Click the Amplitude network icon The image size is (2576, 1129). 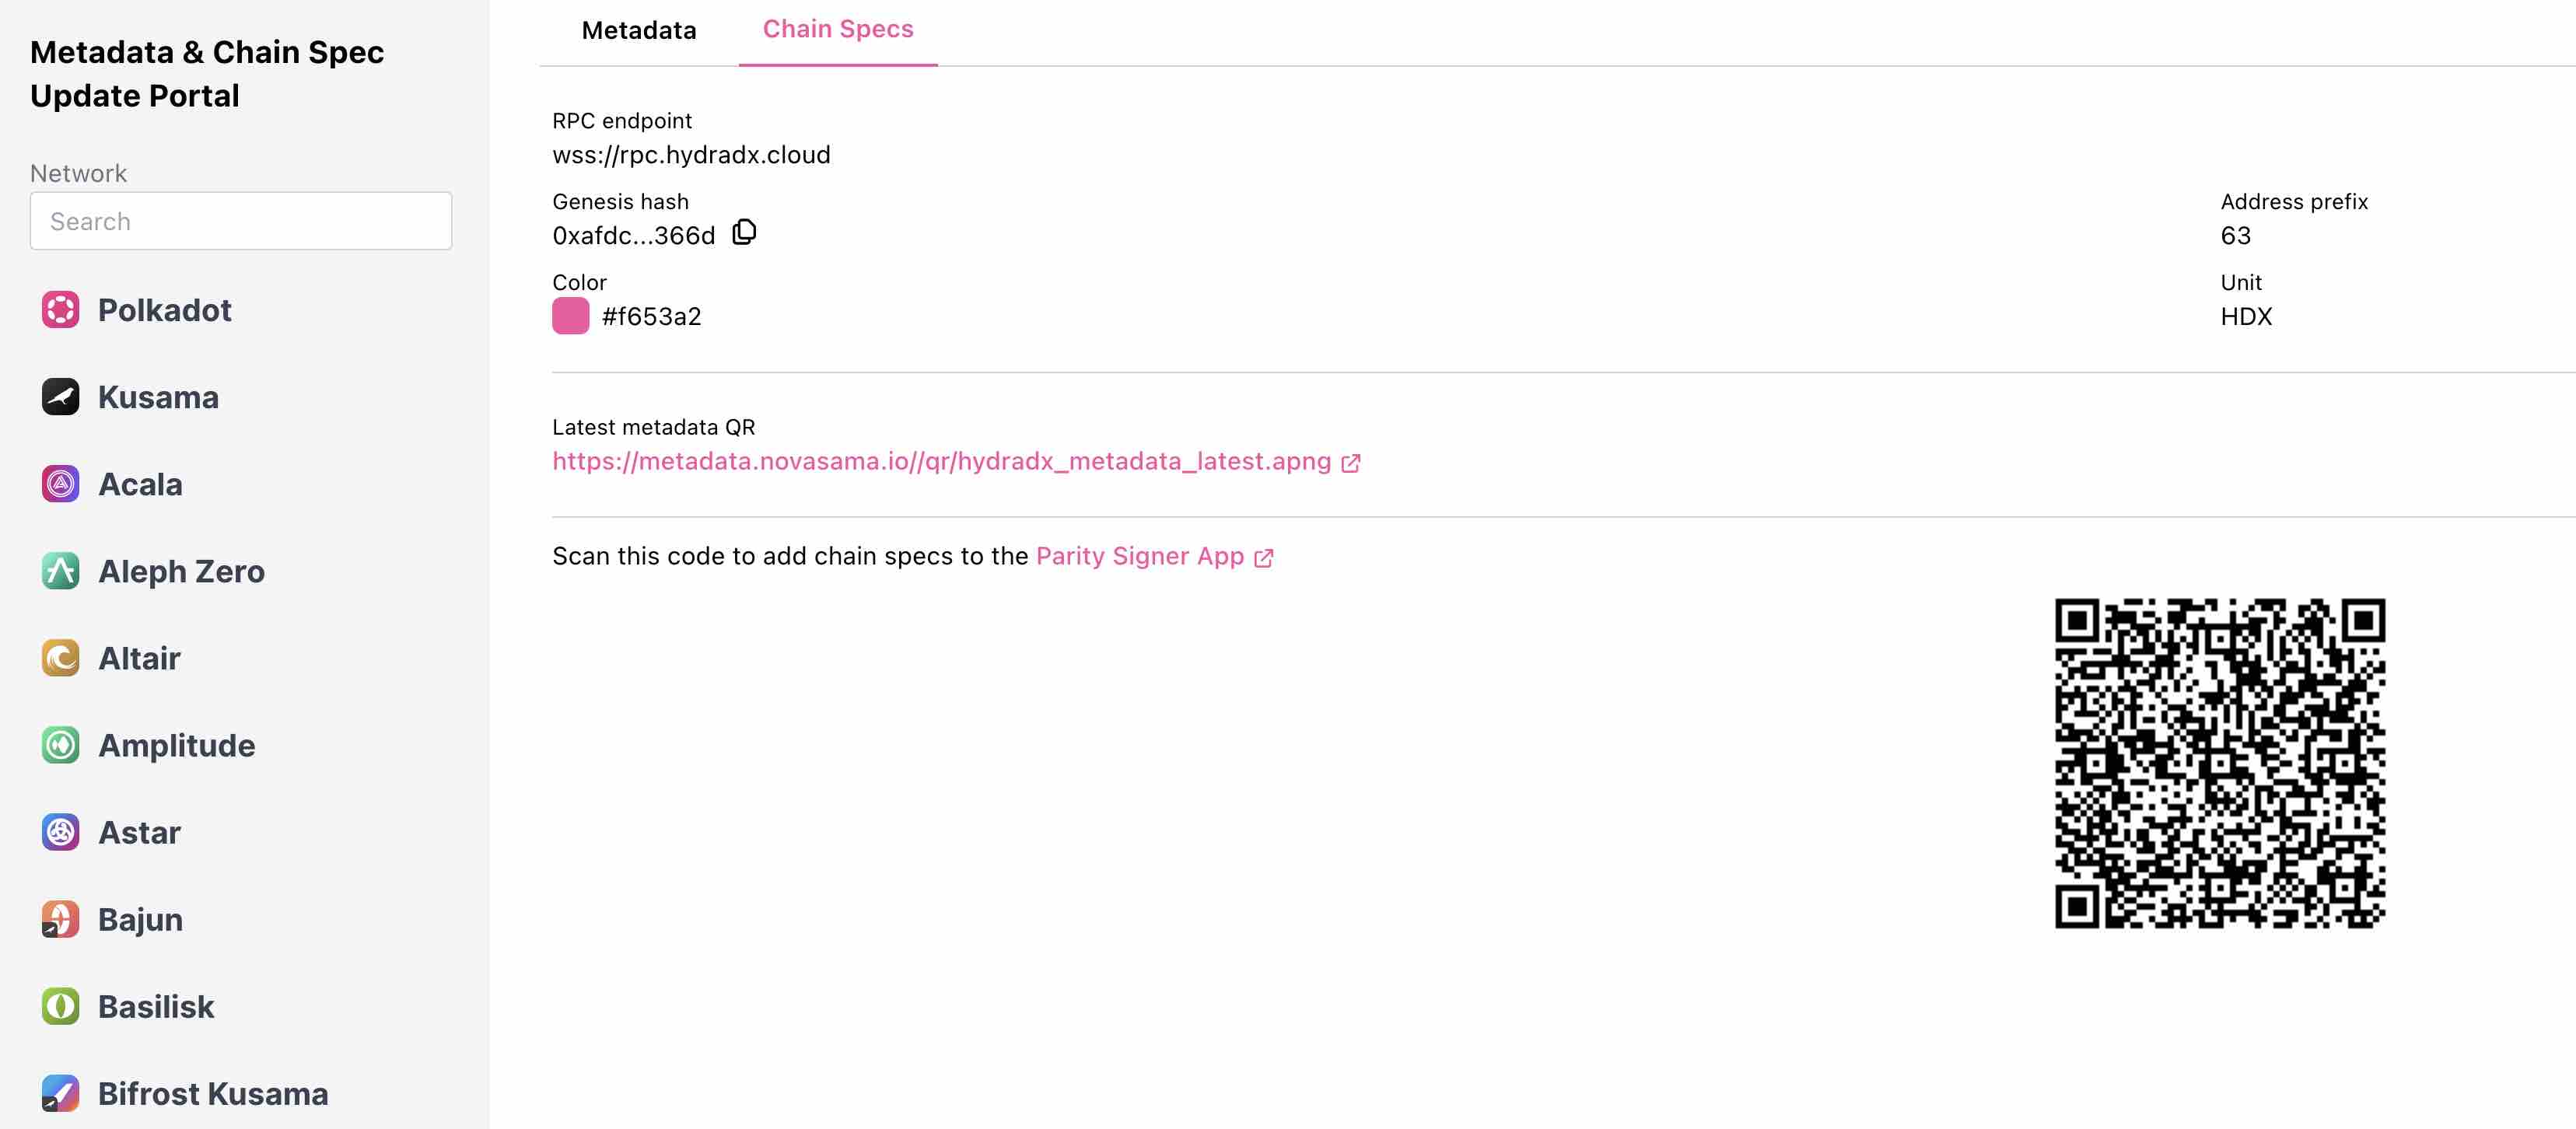pos(60,745)
